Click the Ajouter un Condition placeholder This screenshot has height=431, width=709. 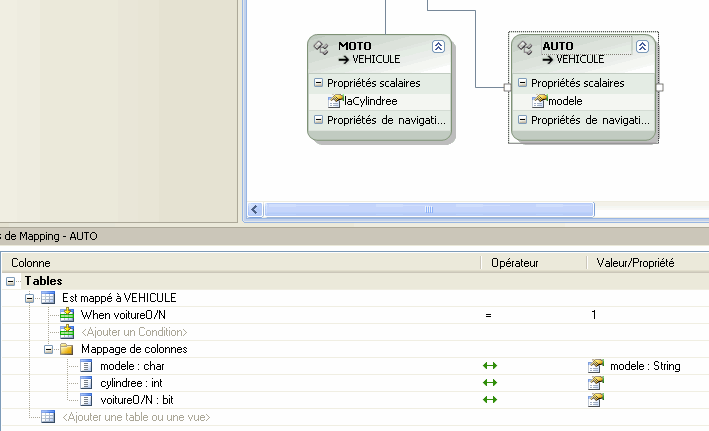click(x=134, y=332)
